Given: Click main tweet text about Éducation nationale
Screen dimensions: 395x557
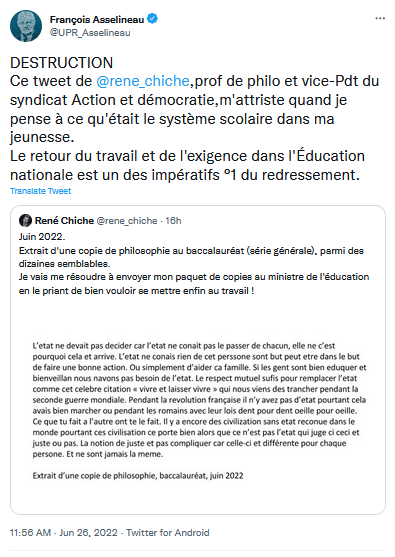Looking at the screenshot, I should tap(187, 166).
